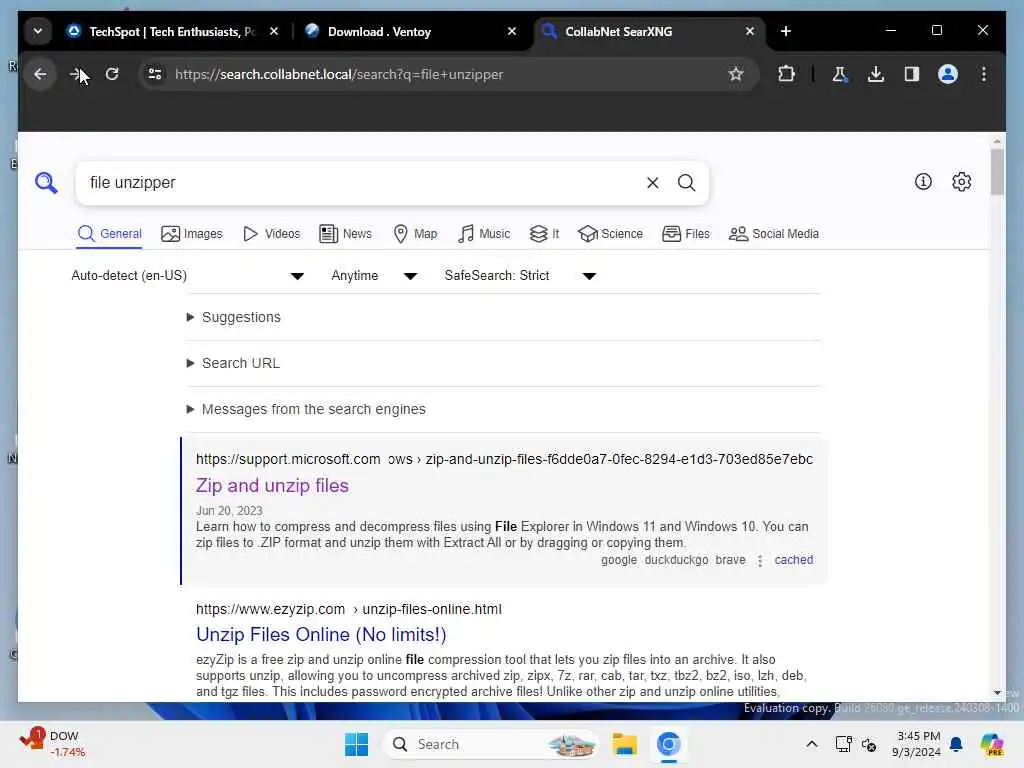Select the Science search category
Viewport: 1024px width, 768px height.
click(611, 234)
